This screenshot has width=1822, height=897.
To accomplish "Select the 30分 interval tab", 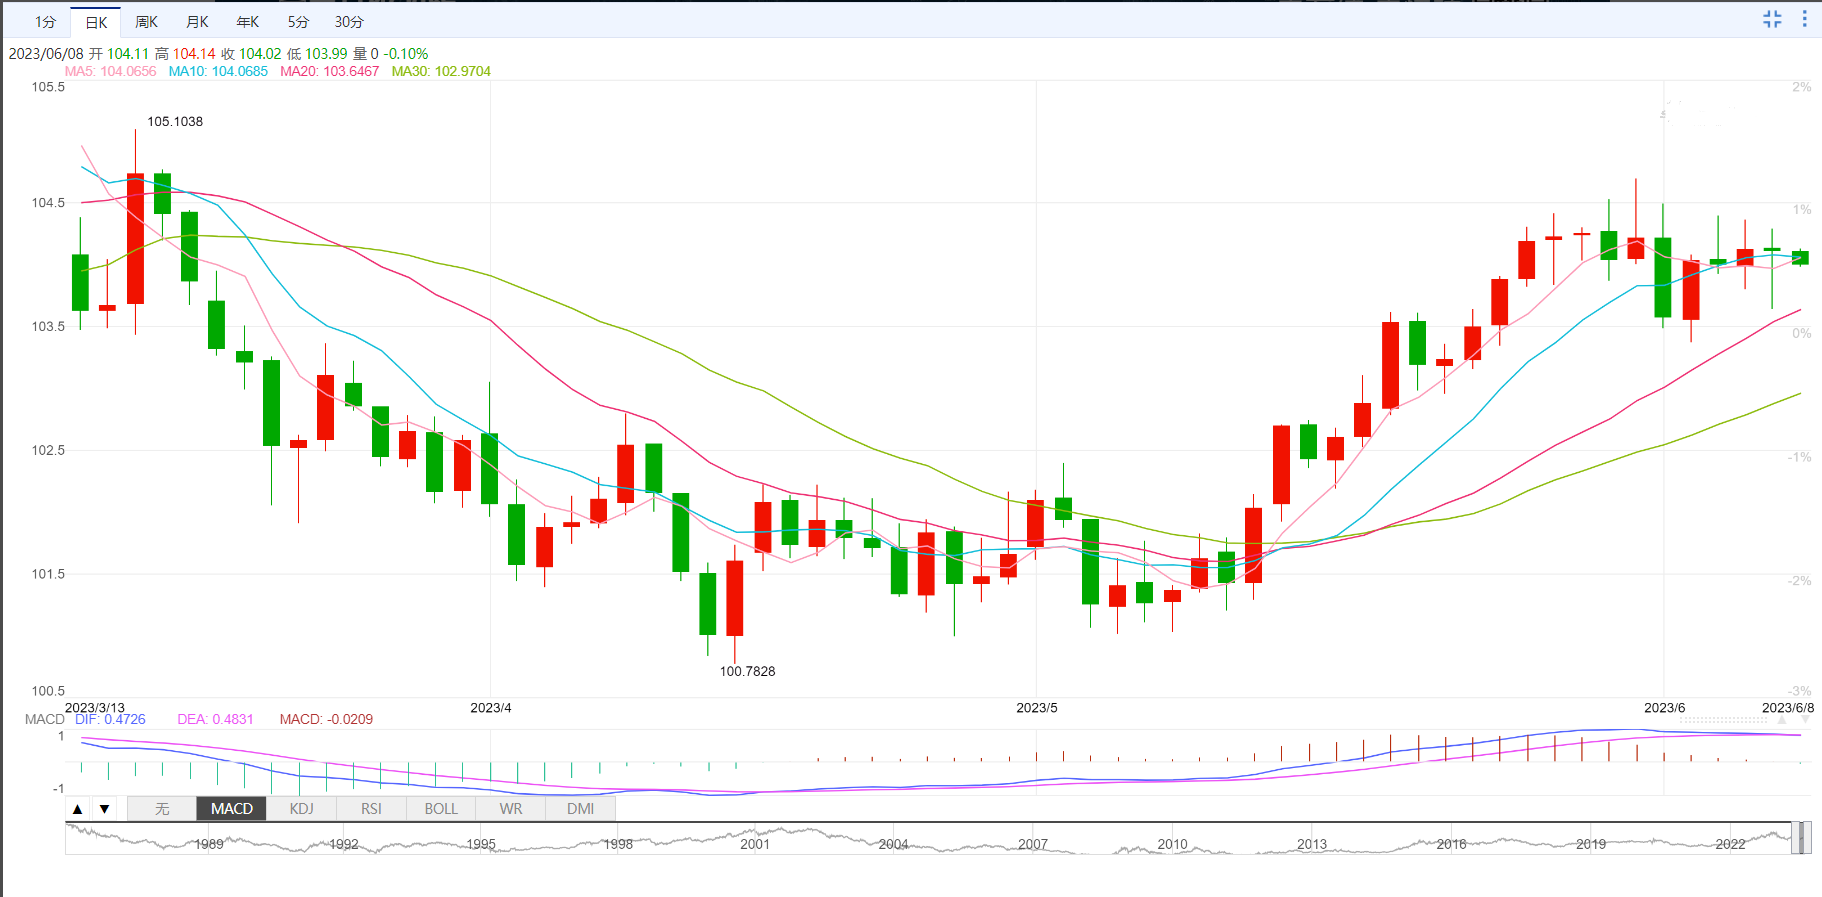I will click(x=349, y=22).
